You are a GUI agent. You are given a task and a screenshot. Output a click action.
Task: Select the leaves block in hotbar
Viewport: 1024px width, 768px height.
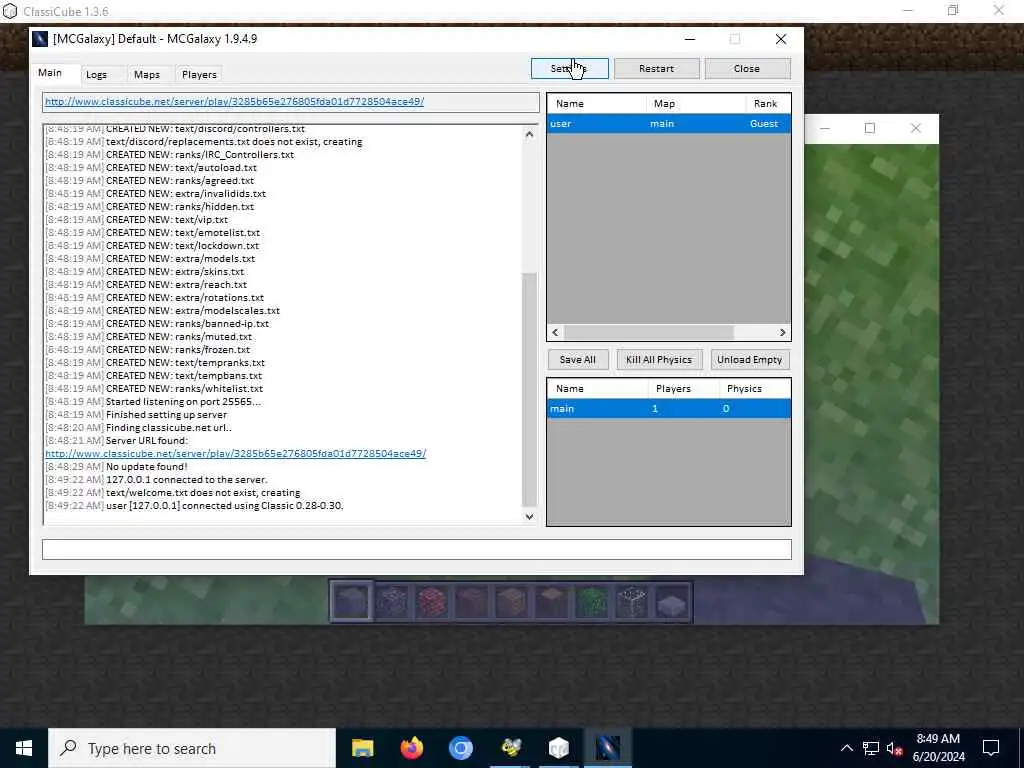tap(592, 602)
